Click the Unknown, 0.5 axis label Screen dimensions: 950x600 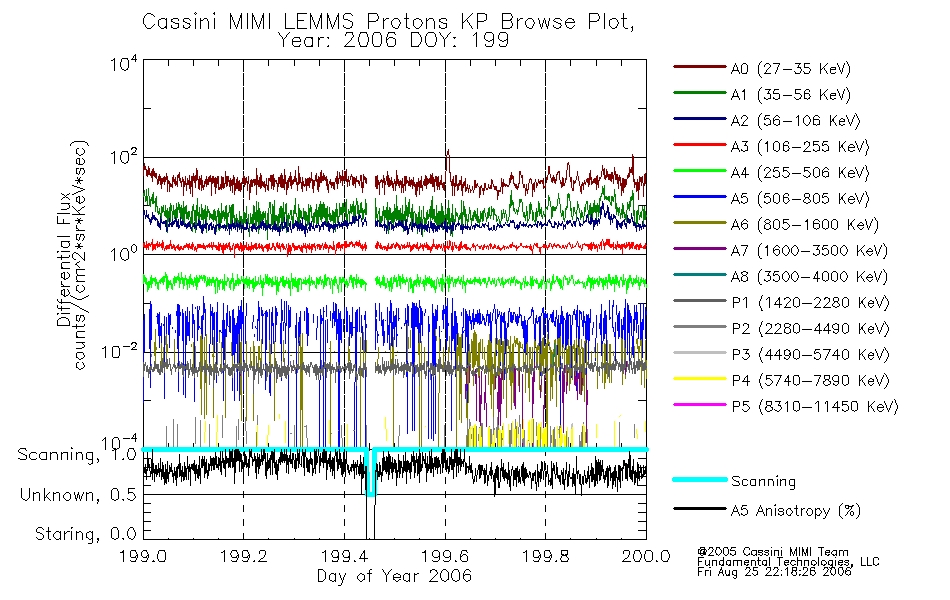click(78, 495)
